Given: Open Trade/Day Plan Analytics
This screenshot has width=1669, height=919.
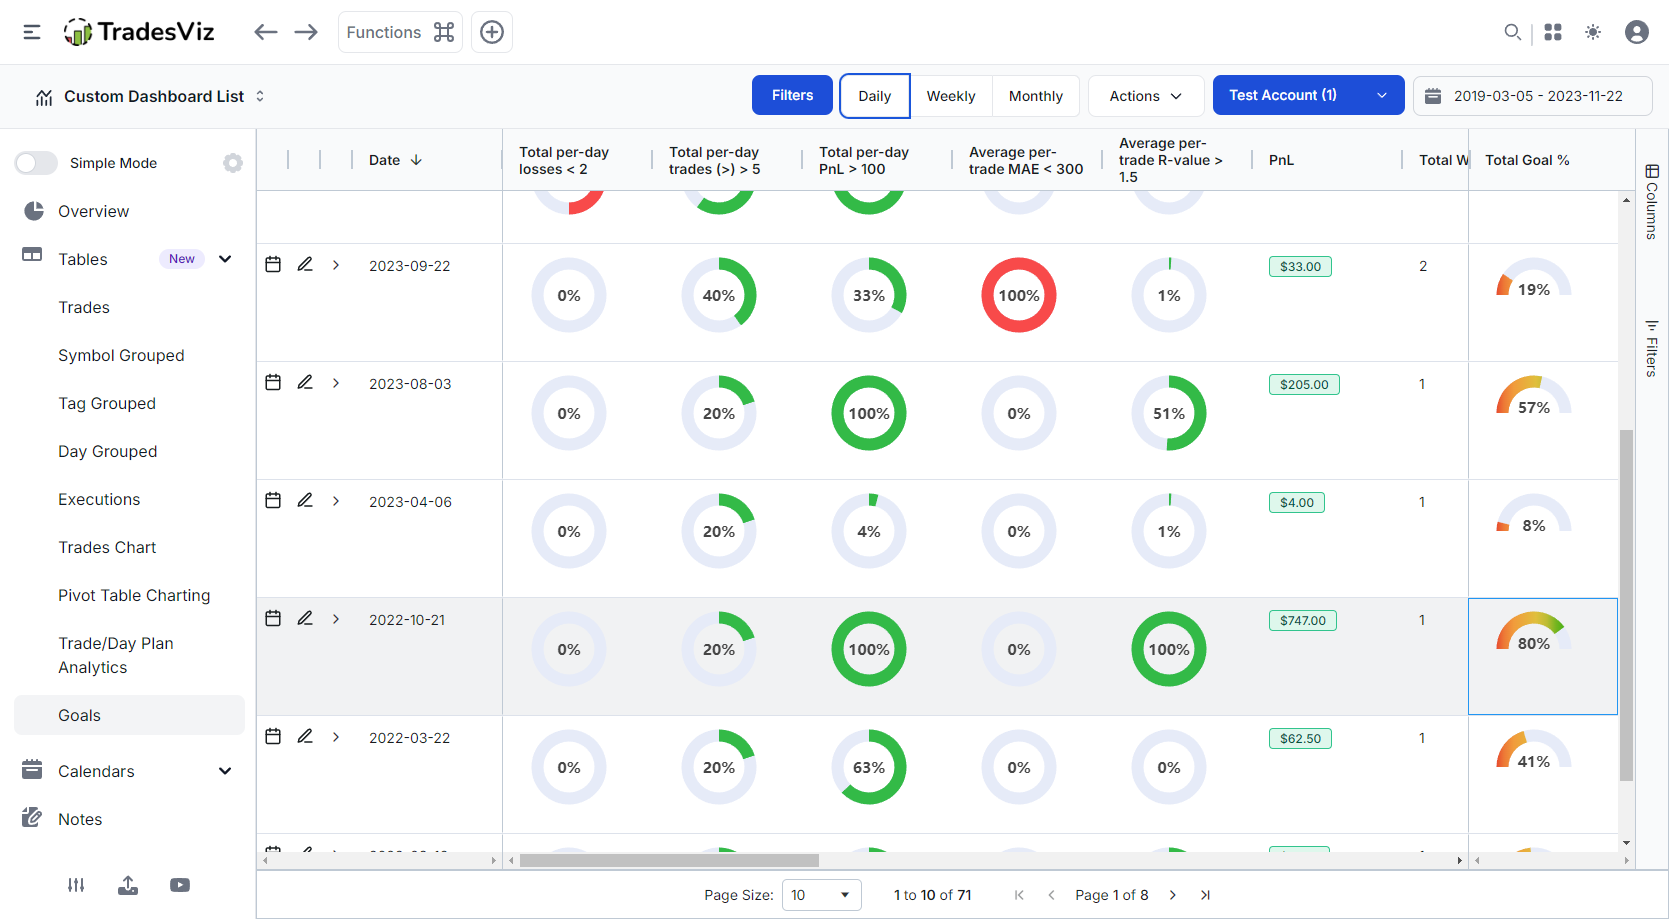Looking at the screenshot, I should point(116,655).
